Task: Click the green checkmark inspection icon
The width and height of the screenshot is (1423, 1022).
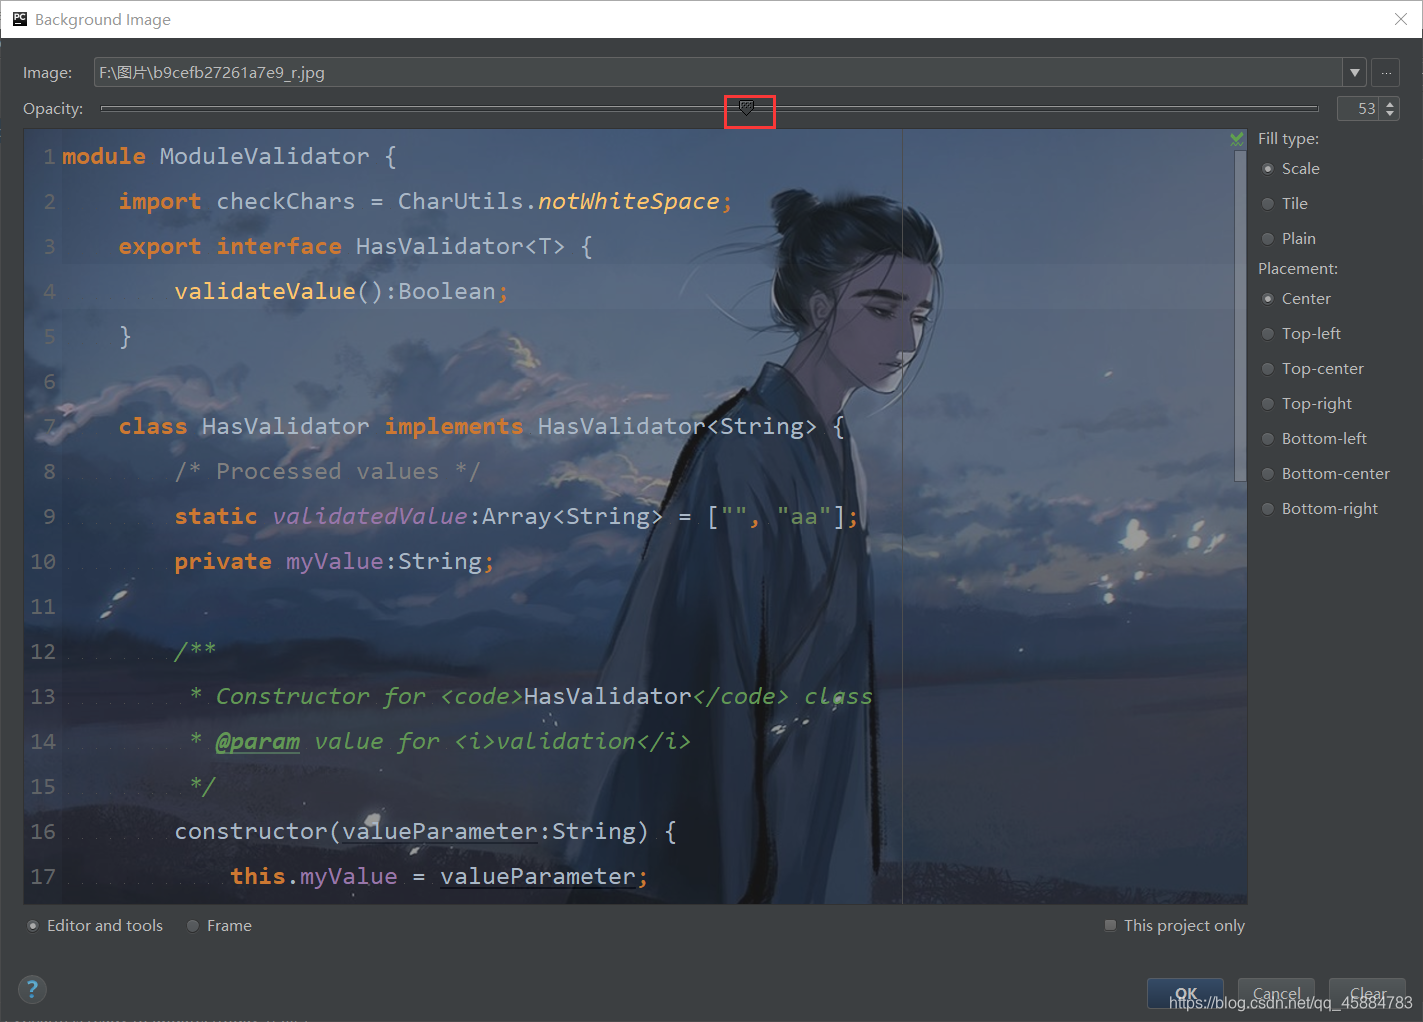Action: click(1237, 139)
